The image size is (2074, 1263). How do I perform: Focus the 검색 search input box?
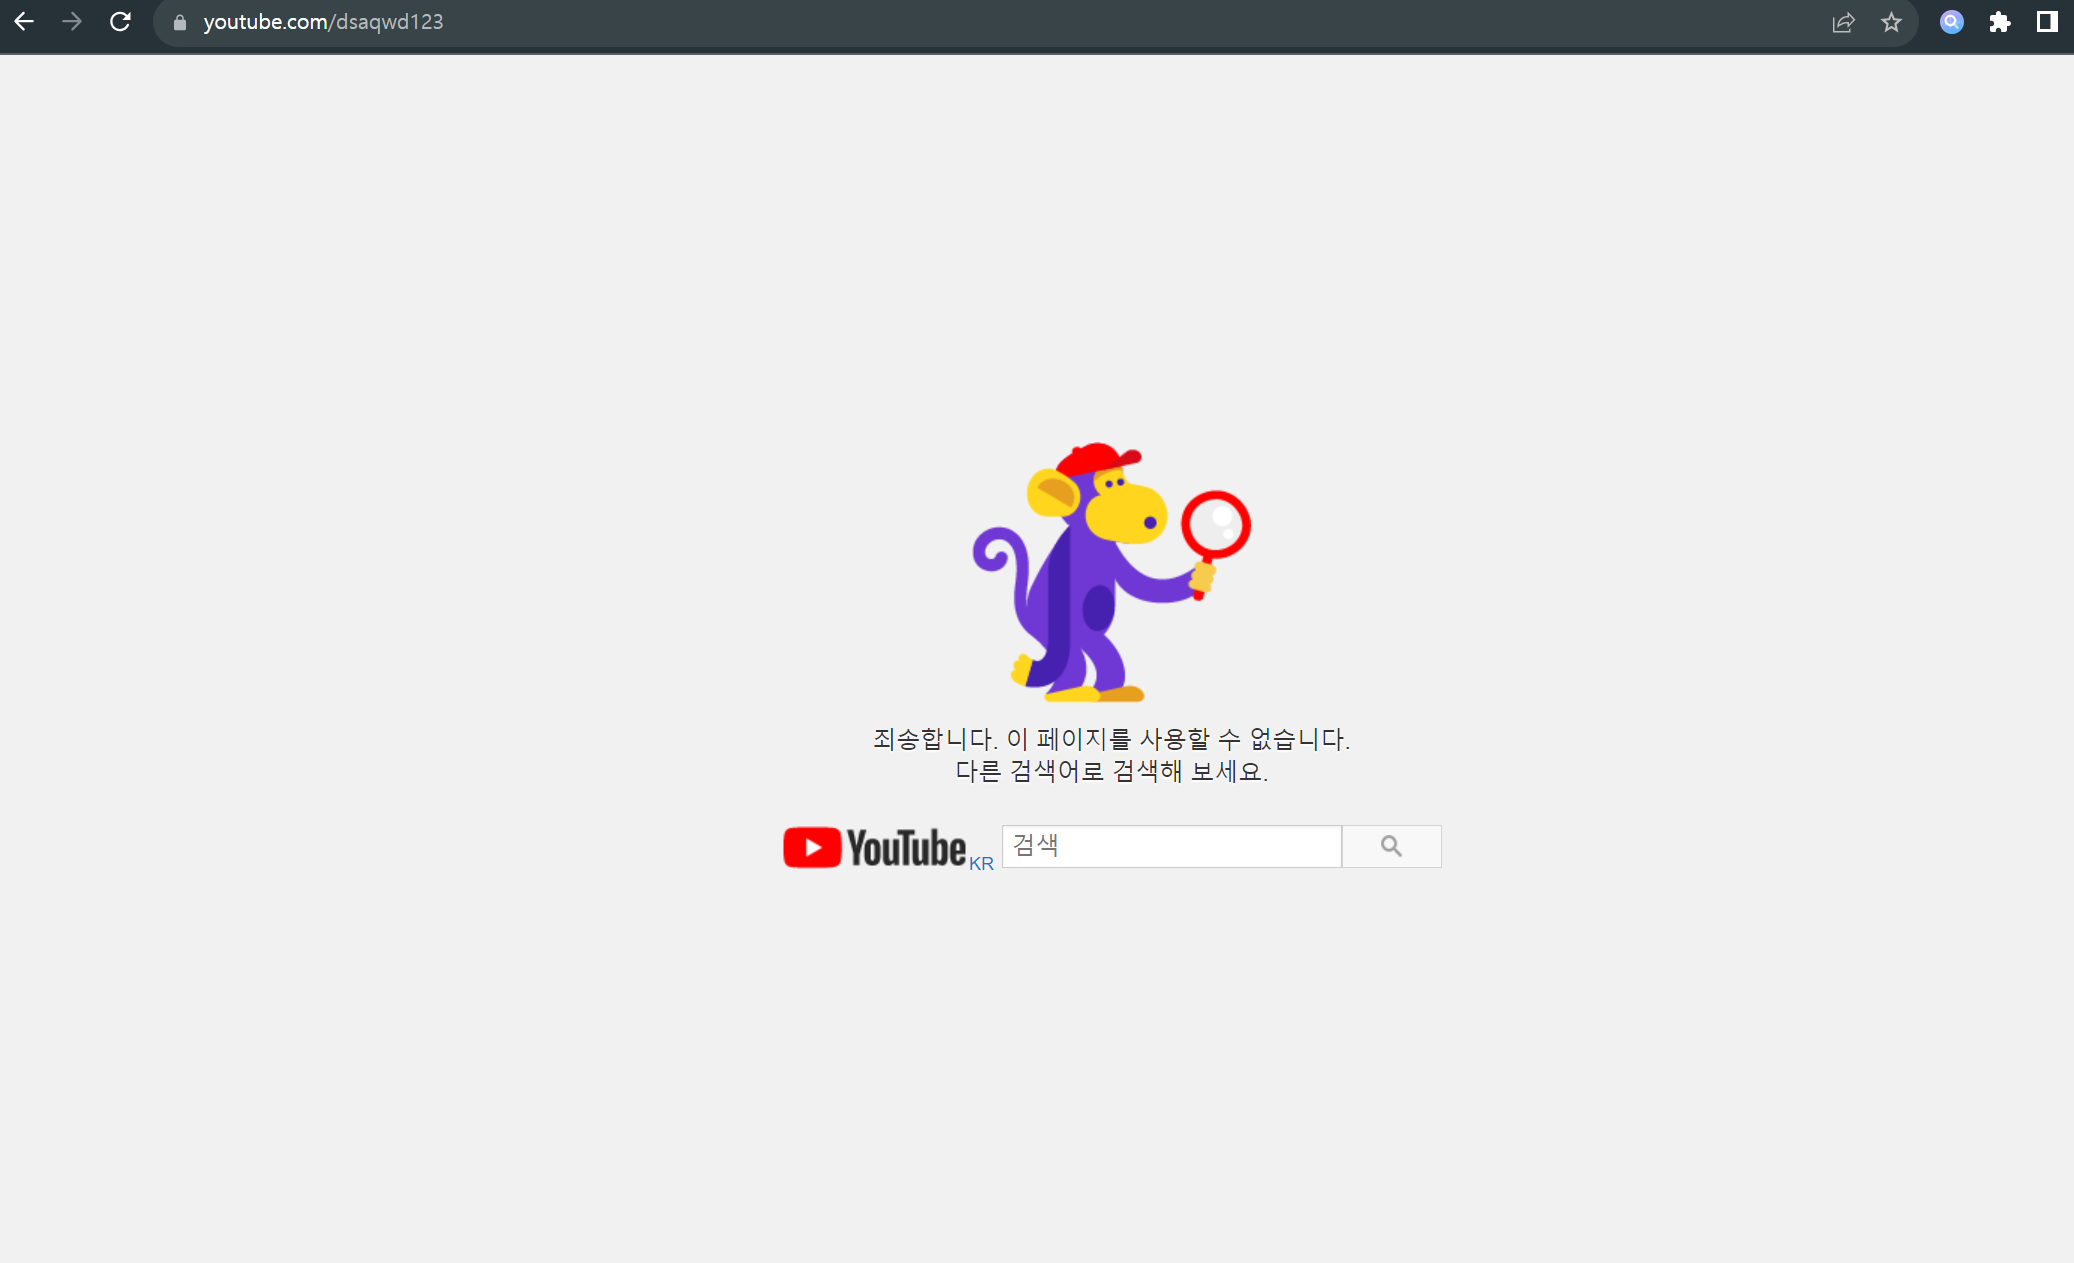(1171, 846)
